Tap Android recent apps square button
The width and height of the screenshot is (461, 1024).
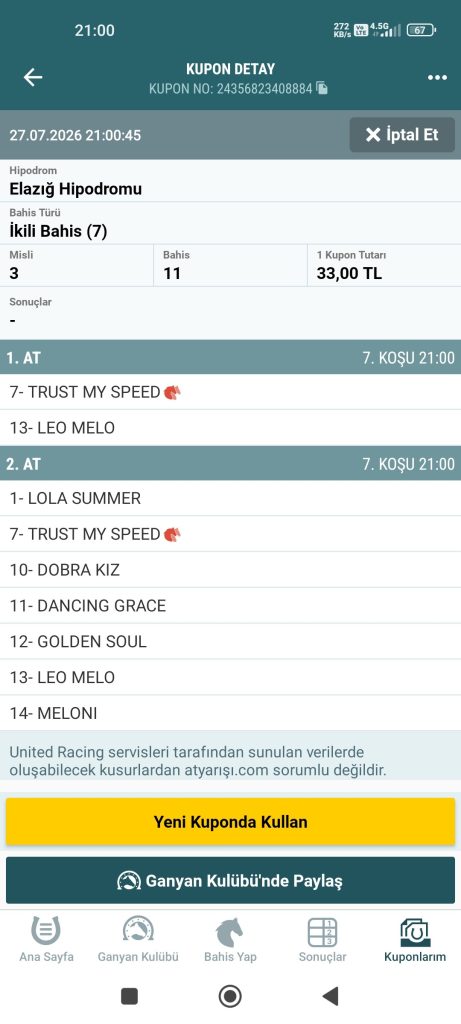(129, 996)
